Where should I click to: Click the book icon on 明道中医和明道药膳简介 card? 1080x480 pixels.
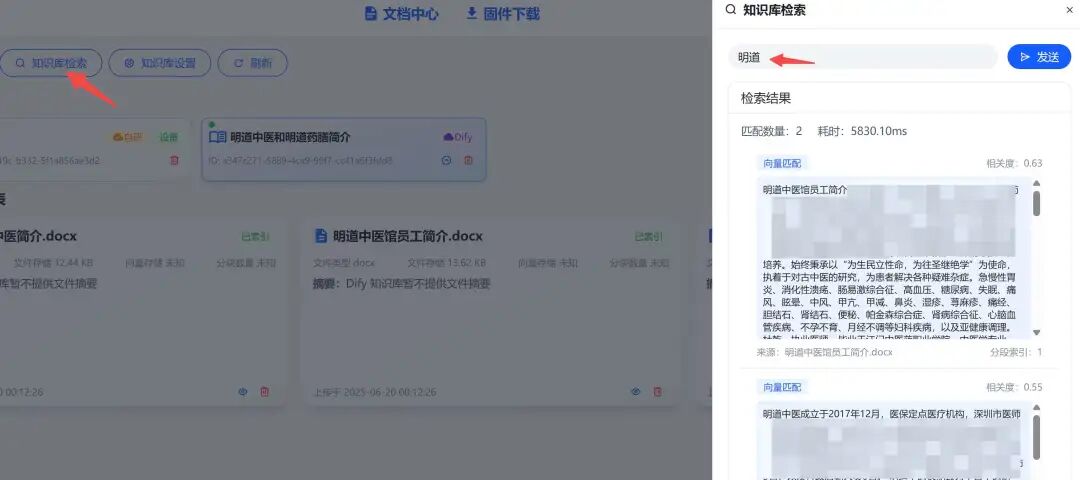point(217,137)
